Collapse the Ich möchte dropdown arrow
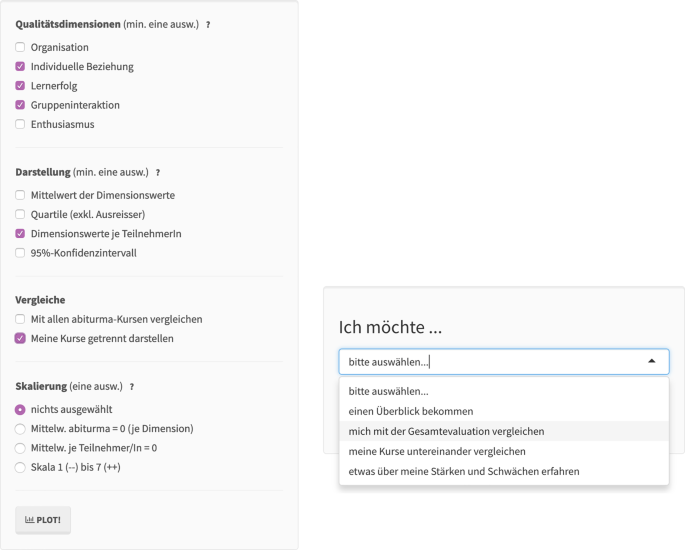This screenshot has width=685, height=550. click(652, 361)
